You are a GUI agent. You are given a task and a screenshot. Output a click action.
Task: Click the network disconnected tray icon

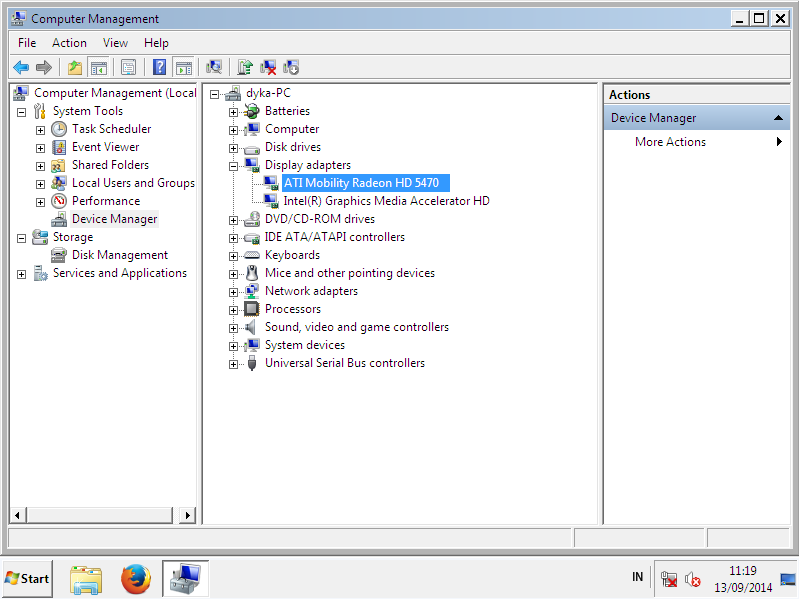point(669,580)
